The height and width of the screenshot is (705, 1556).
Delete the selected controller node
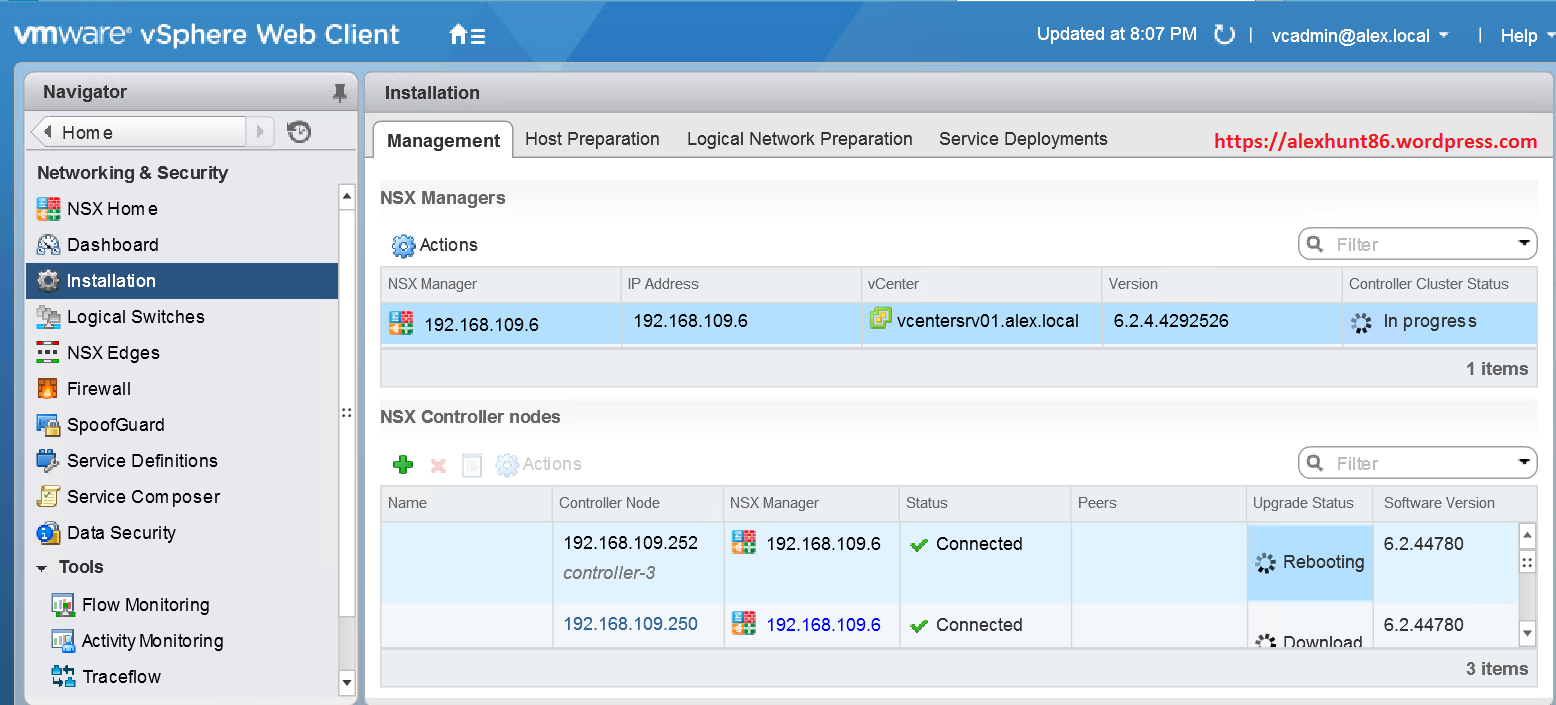coord(437,464)
